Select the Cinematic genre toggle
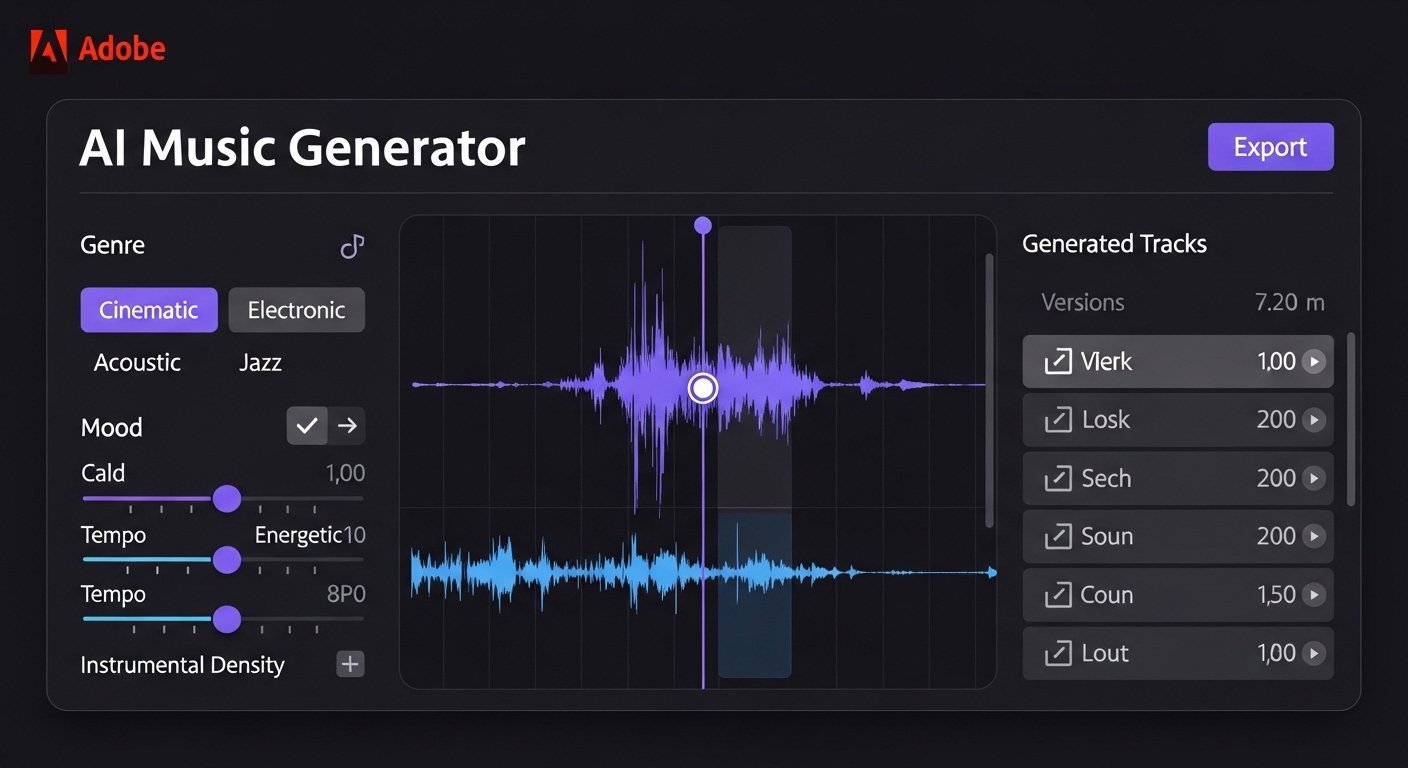The image size is (1408, 768). tap(148, 310)
